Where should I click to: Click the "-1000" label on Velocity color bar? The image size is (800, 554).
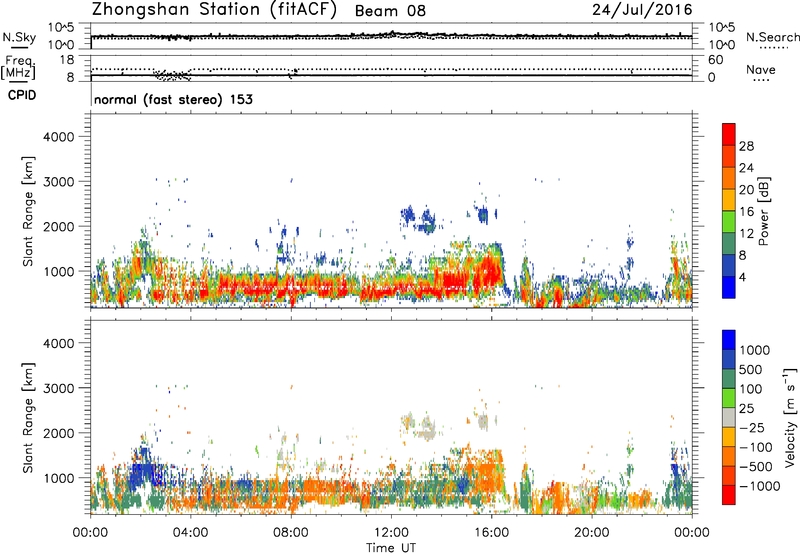pos(759,486)
